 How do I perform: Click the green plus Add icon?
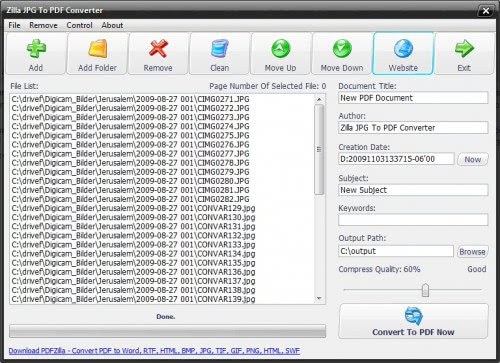pyautogui.click(x=36, y=49)
